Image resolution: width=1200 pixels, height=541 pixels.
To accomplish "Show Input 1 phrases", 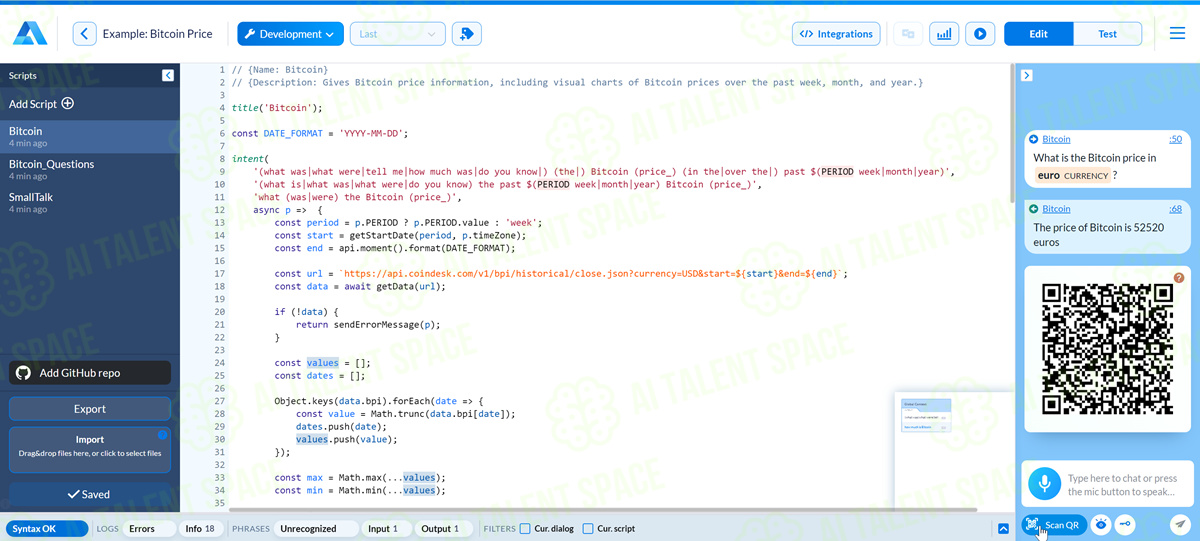I will tap(387, 529).
